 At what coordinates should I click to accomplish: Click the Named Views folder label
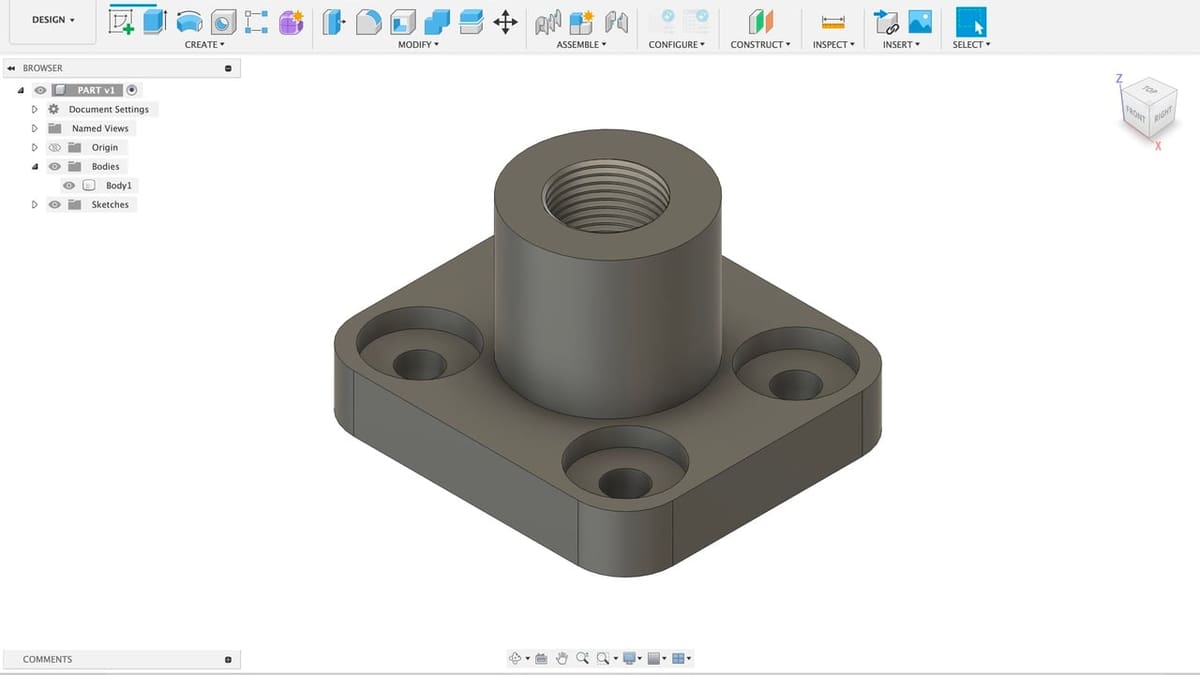tap(100, 129)
